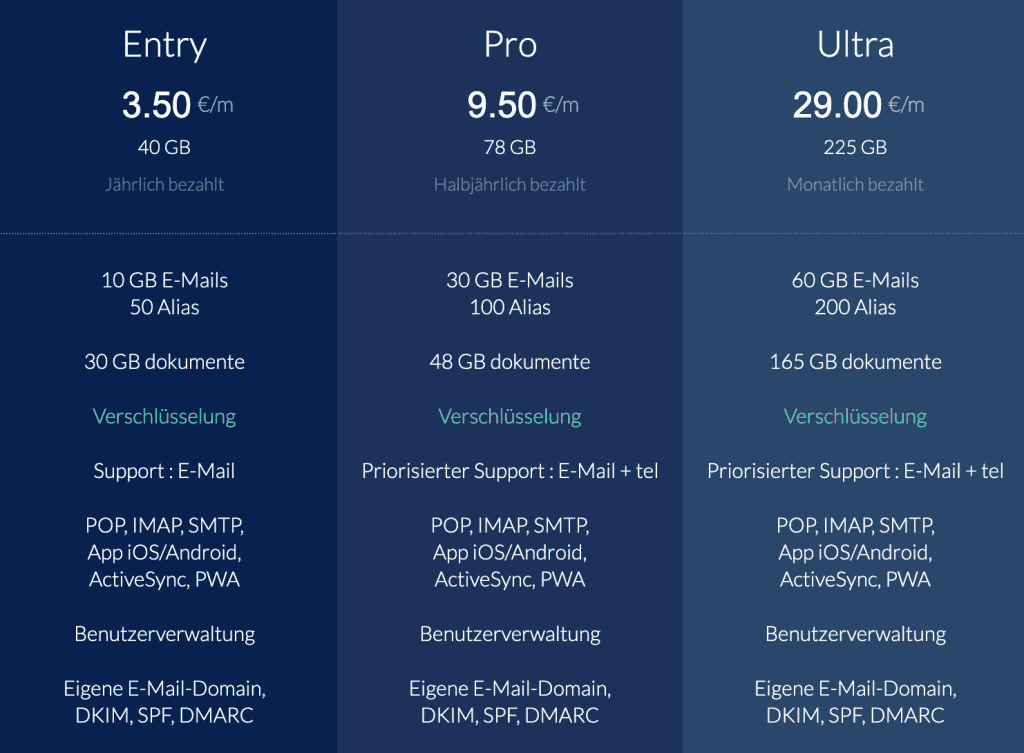The image size is (1024, 753).
Task: Click '100 Alias' in the Pro plan
Action: [x=510, y=308]
